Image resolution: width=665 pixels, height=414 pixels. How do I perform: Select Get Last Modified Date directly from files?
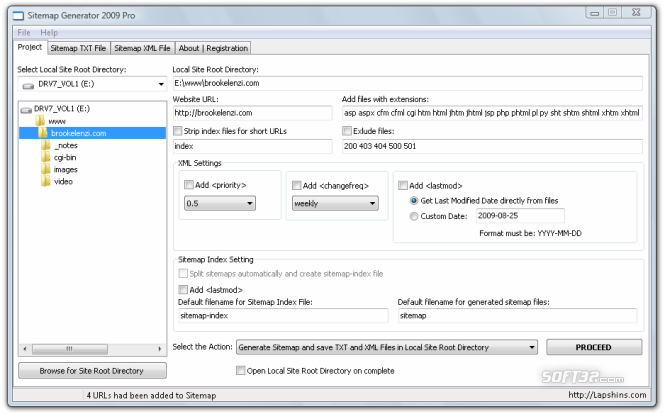(414, 201)
